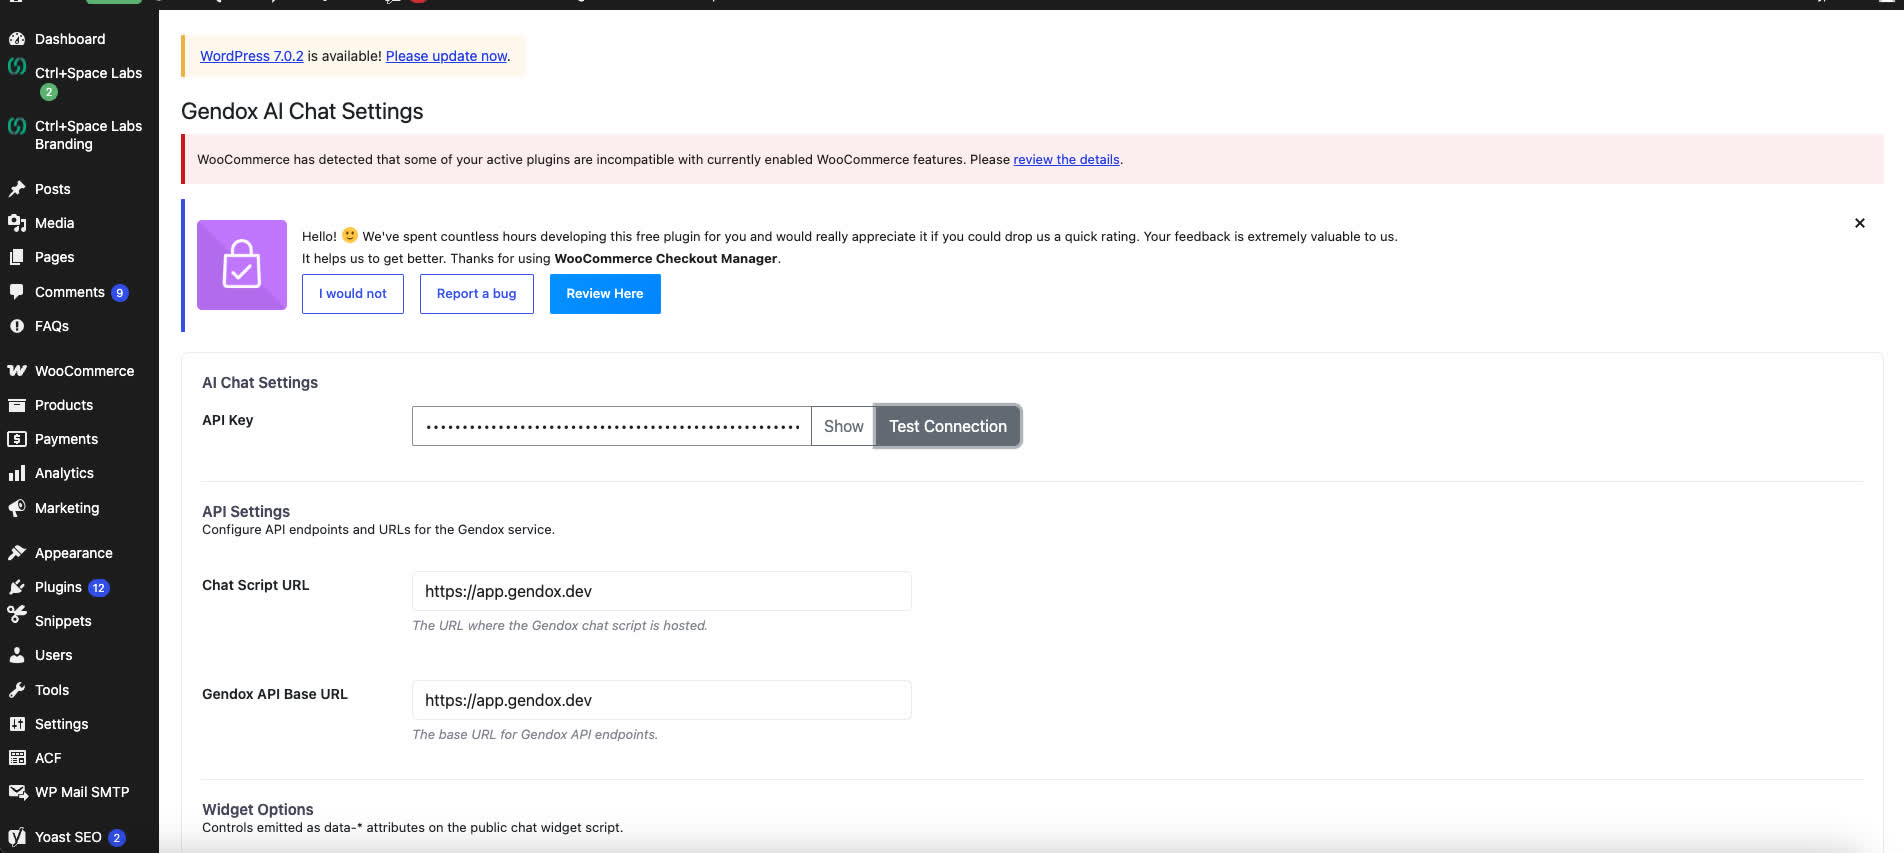Click the Yoast SEO logo icon
This screenshot has height=853, width=1904.
[17, 837]
